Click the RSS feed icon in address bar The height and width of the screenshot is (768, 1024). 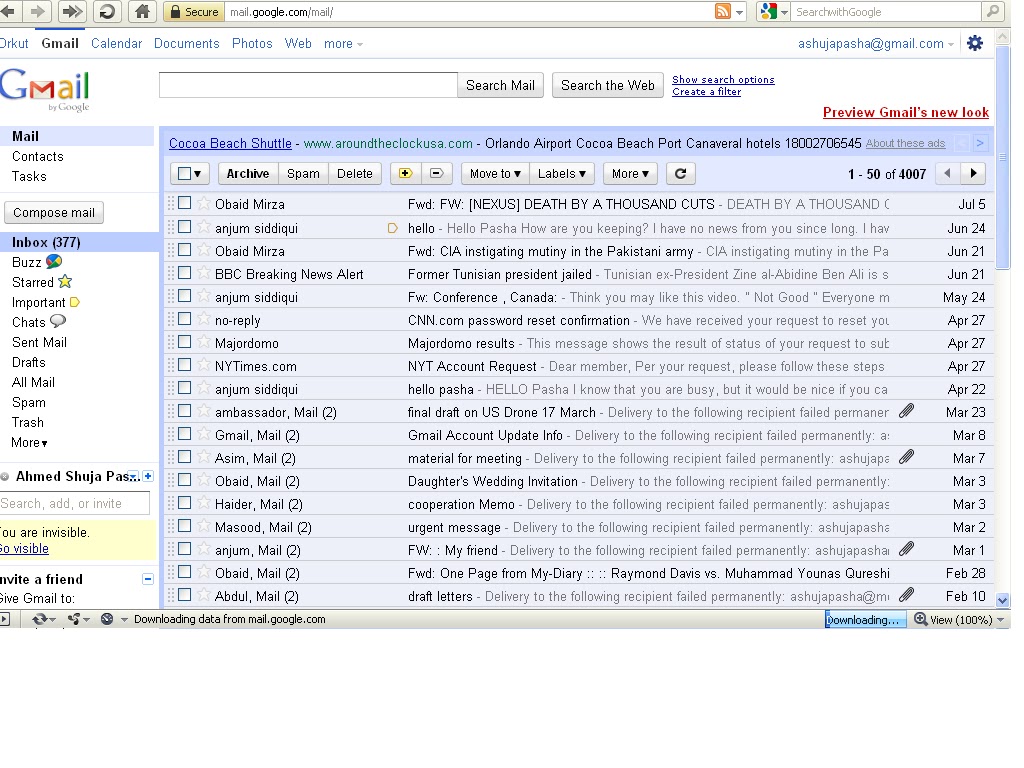(723, 11)
